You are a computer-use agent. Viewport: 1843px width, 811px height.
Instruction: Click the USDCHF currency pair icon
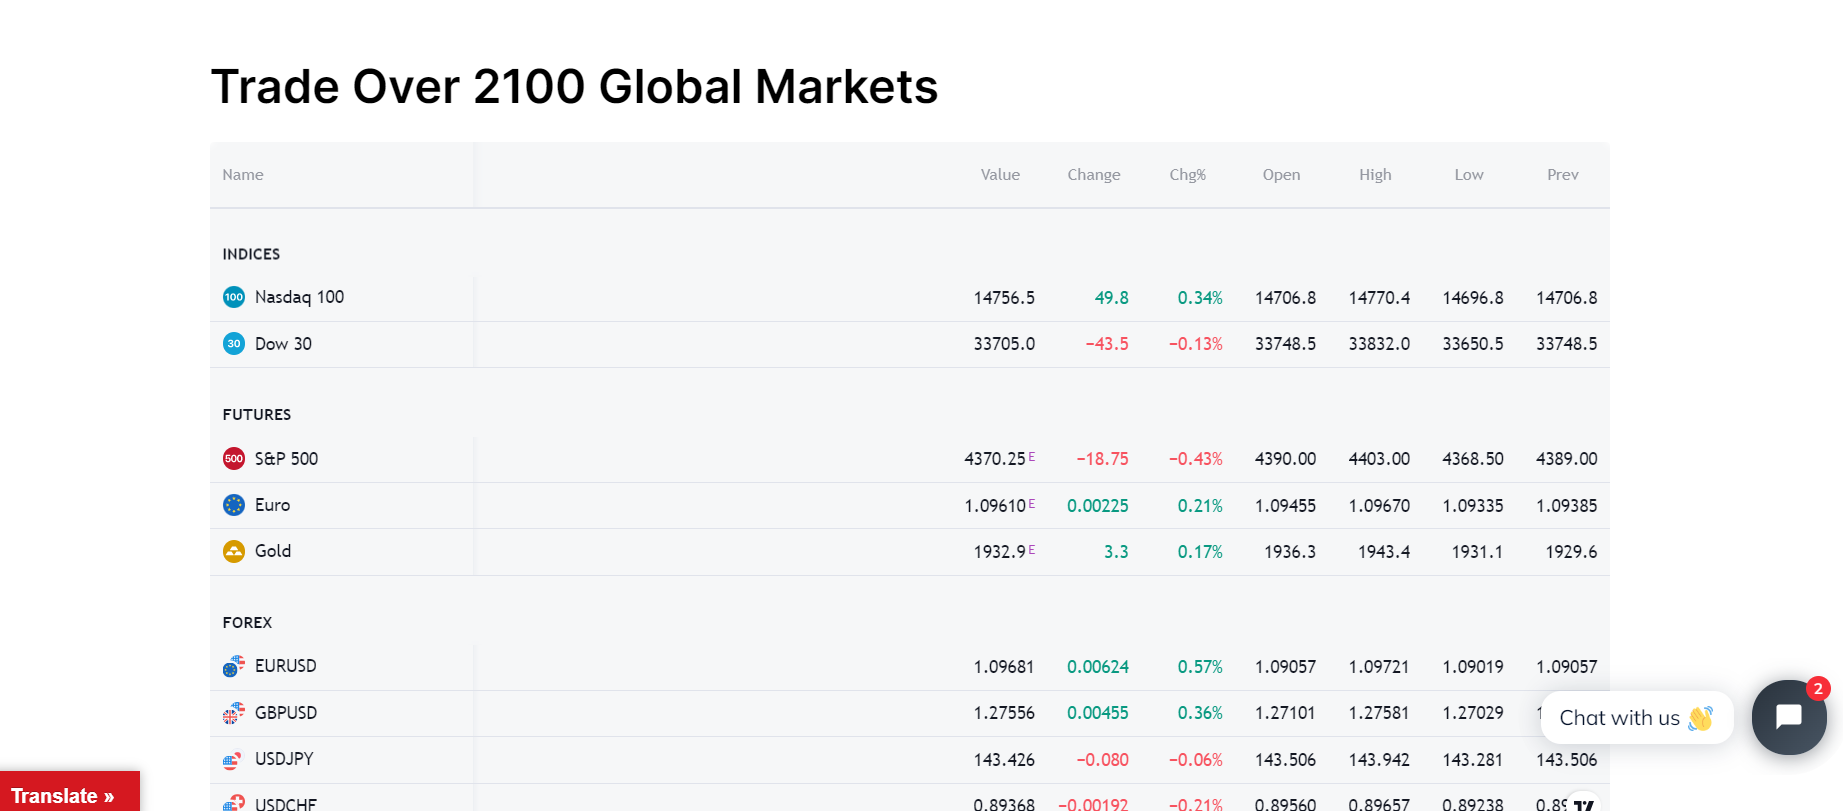tap(234, 803)
